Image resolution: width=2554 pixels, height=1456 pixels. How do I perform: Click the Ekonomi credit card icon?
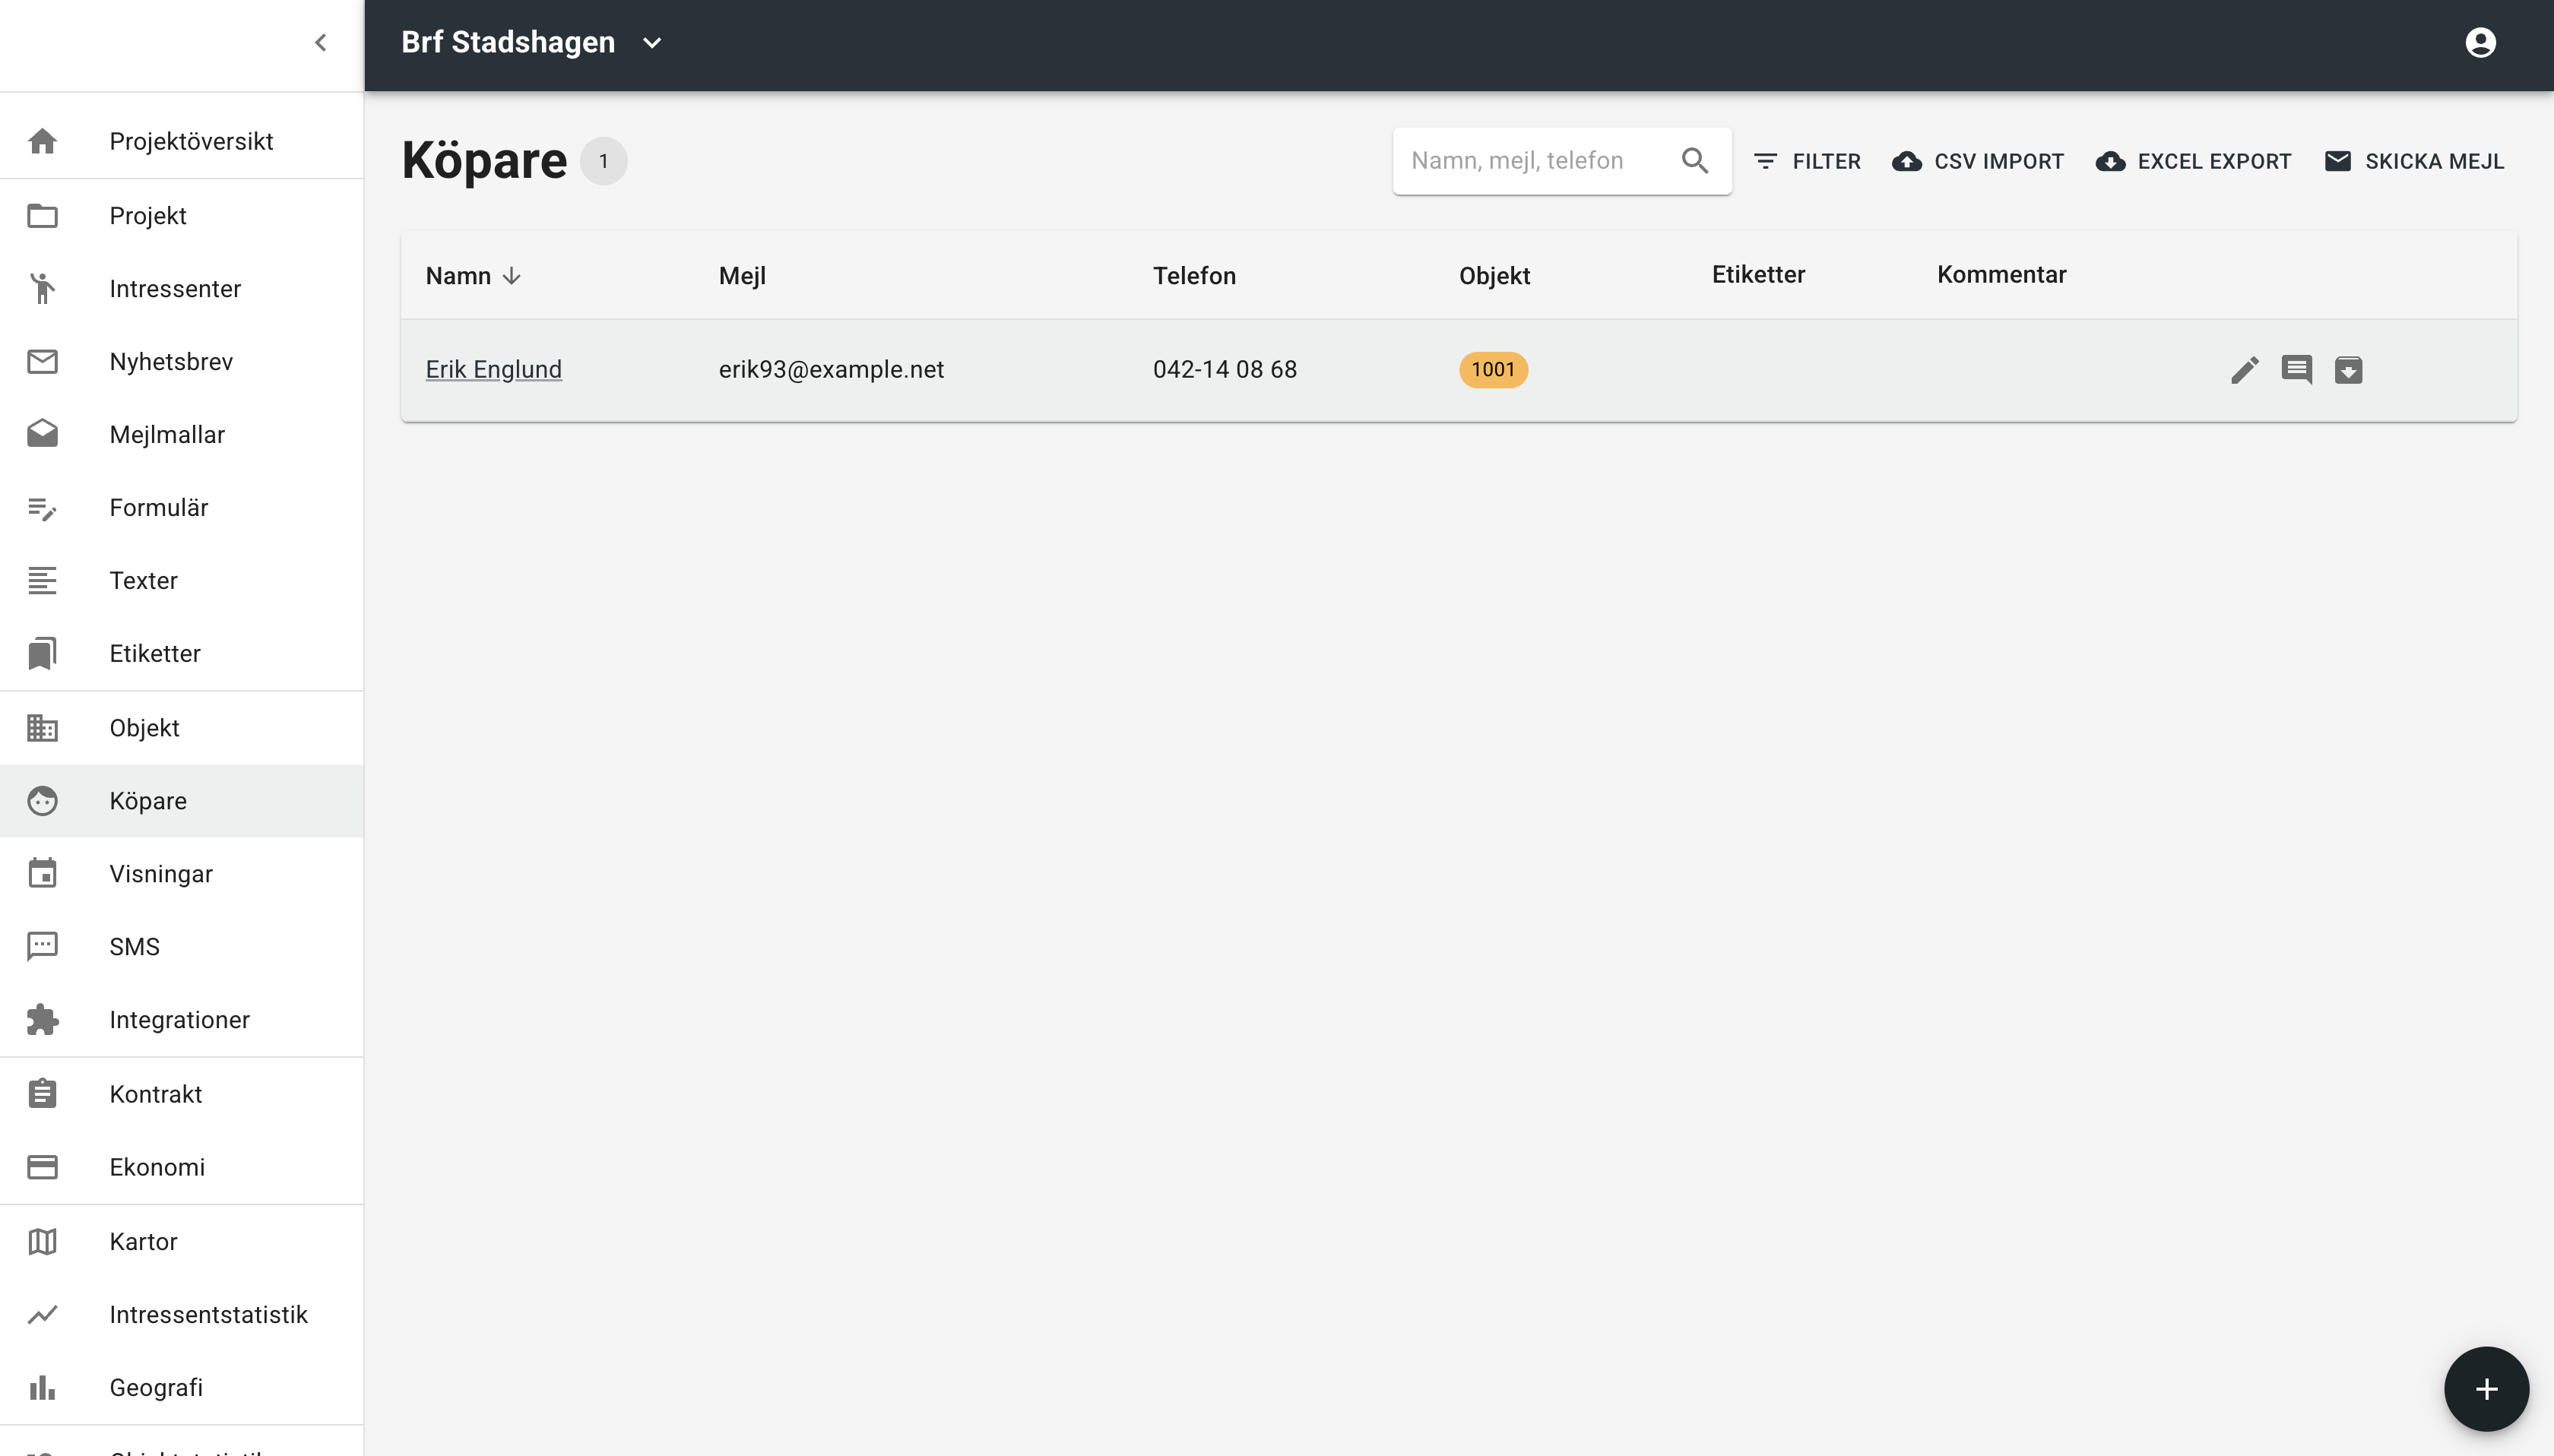click(42, 1166)
